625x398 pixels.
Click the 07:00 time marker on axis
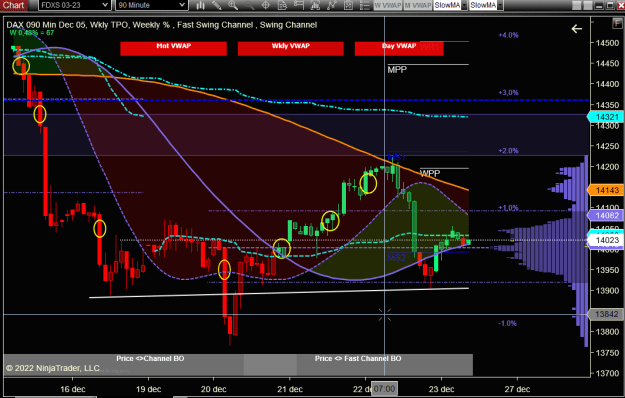coord(384,389)
